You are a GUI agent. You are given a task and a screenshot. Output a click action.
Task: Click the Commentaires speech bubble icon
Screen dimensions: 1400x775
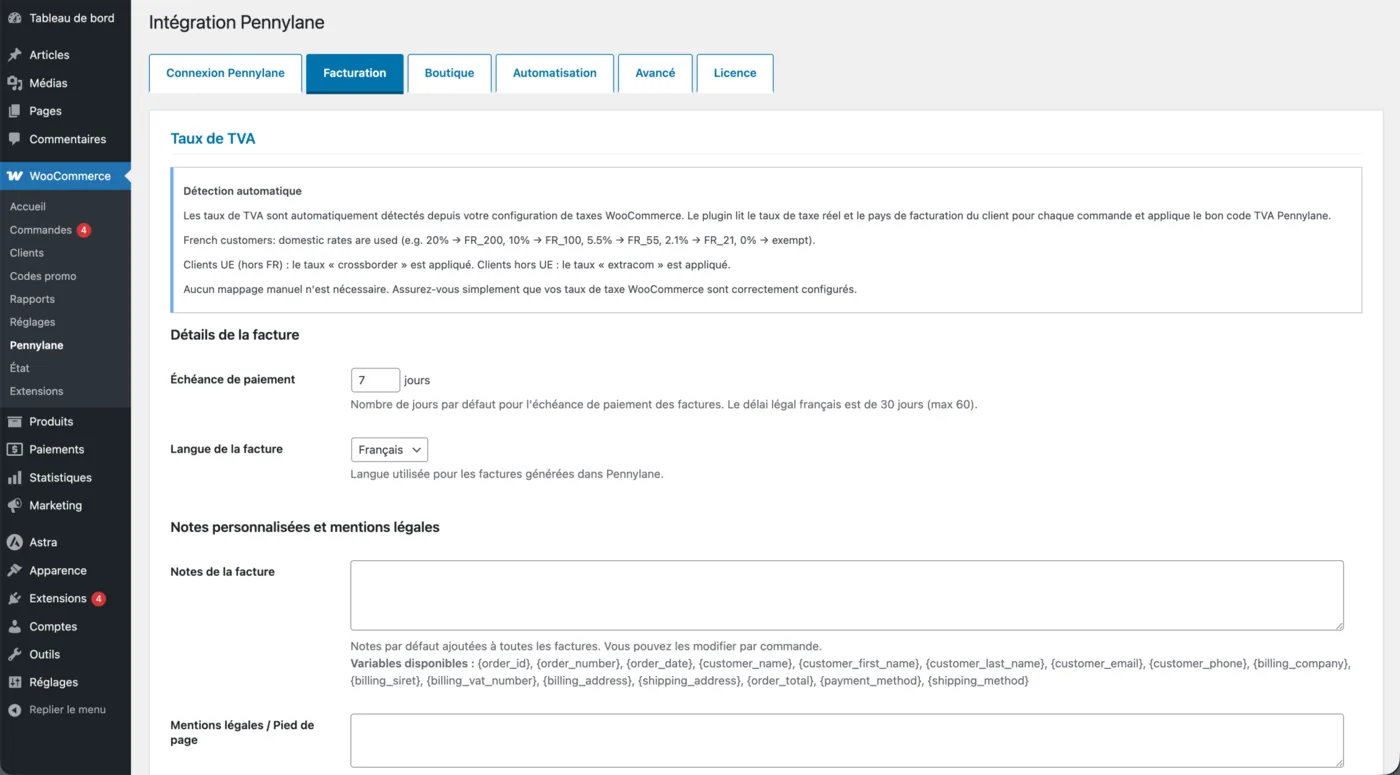15,139
